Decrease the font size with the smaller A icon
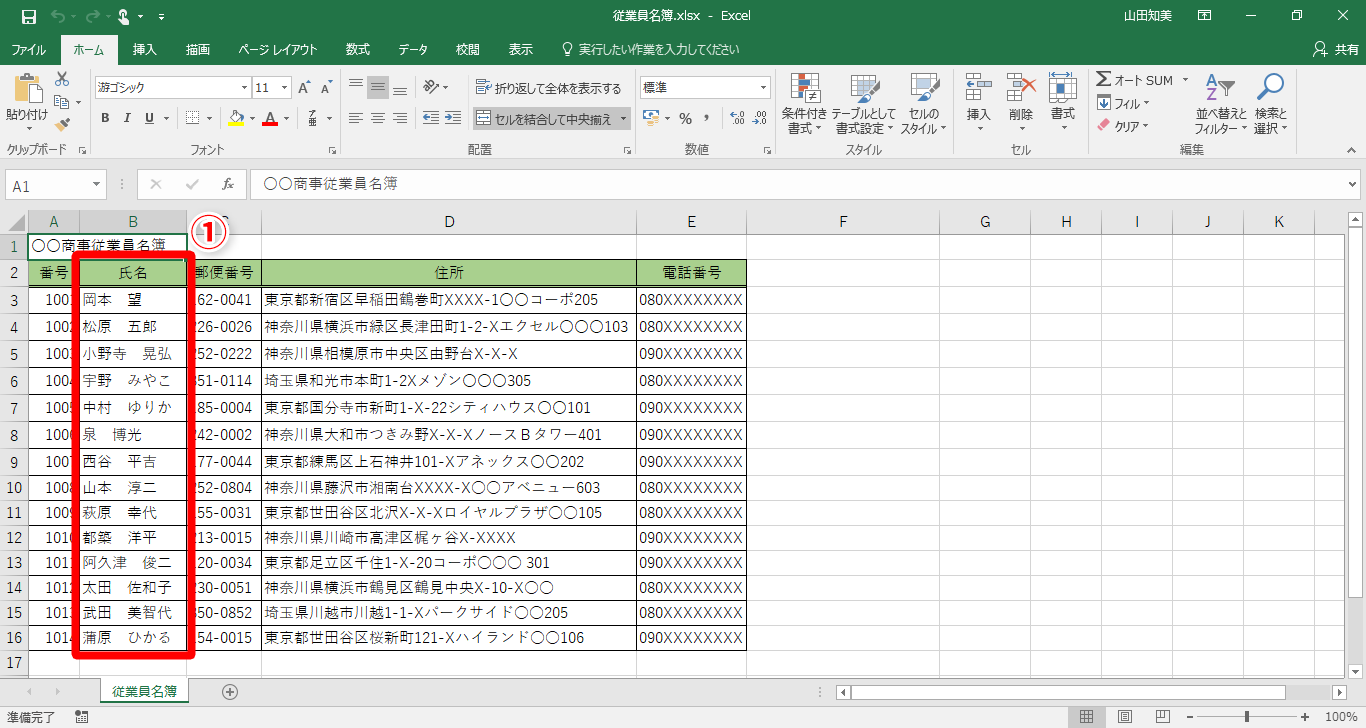Screen dimensions: 1366x728 pyautogui.click(x=326, y=88)
